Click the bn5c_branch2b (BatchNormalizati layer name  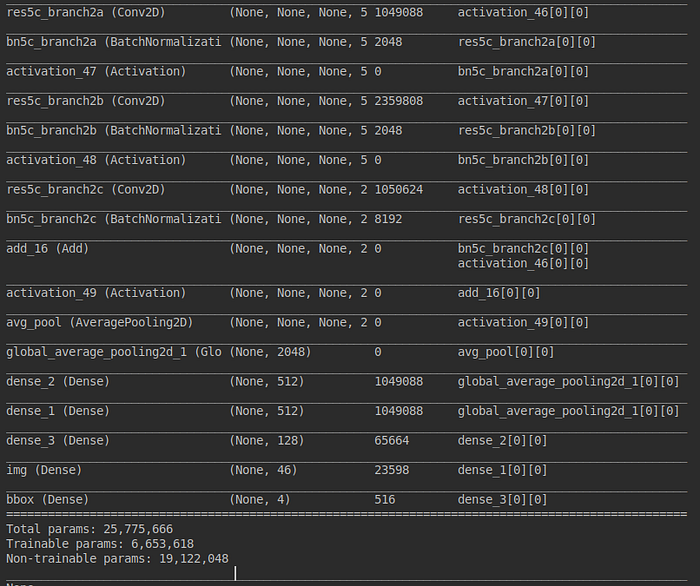coord(113,130)
